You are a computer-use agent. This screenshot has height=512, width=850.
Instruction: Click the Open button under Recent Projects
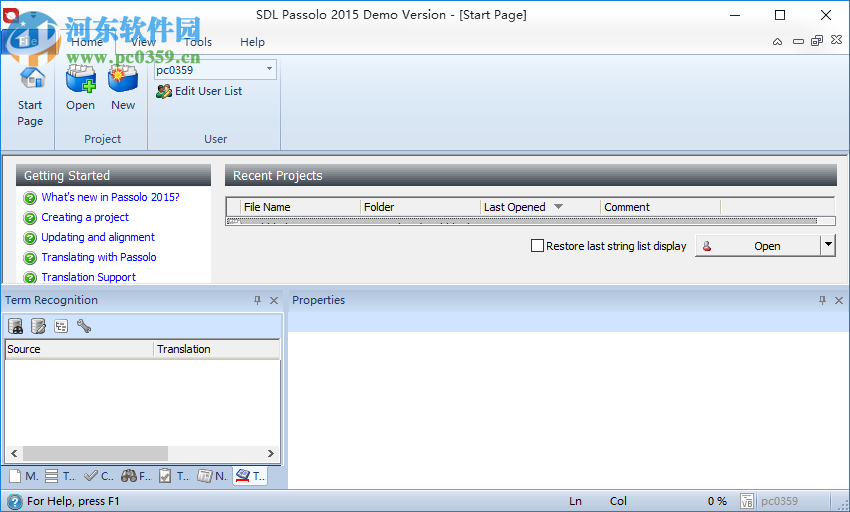pos(758,246)
